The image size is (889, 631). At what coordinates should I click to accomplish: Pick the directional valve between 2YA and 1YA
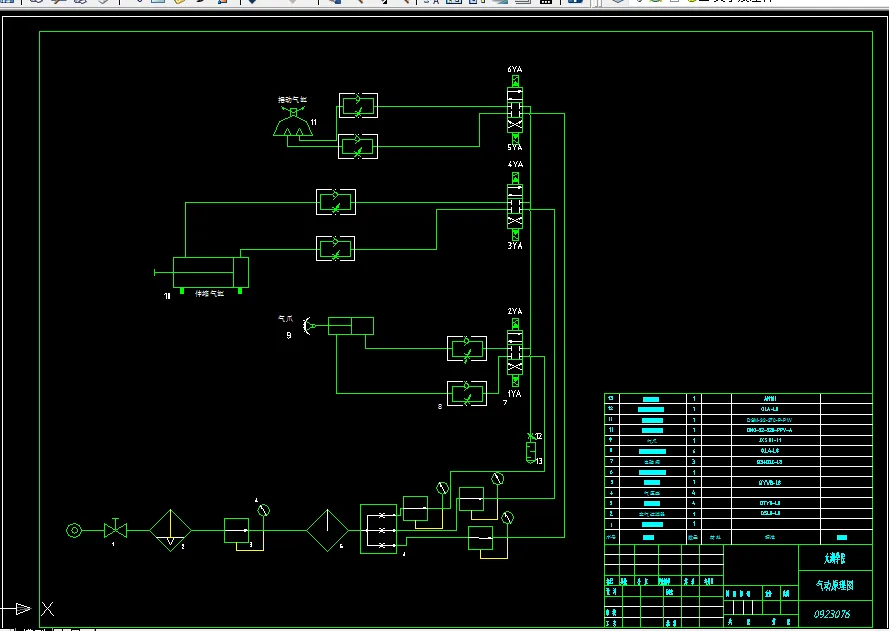tap(515, 353)
